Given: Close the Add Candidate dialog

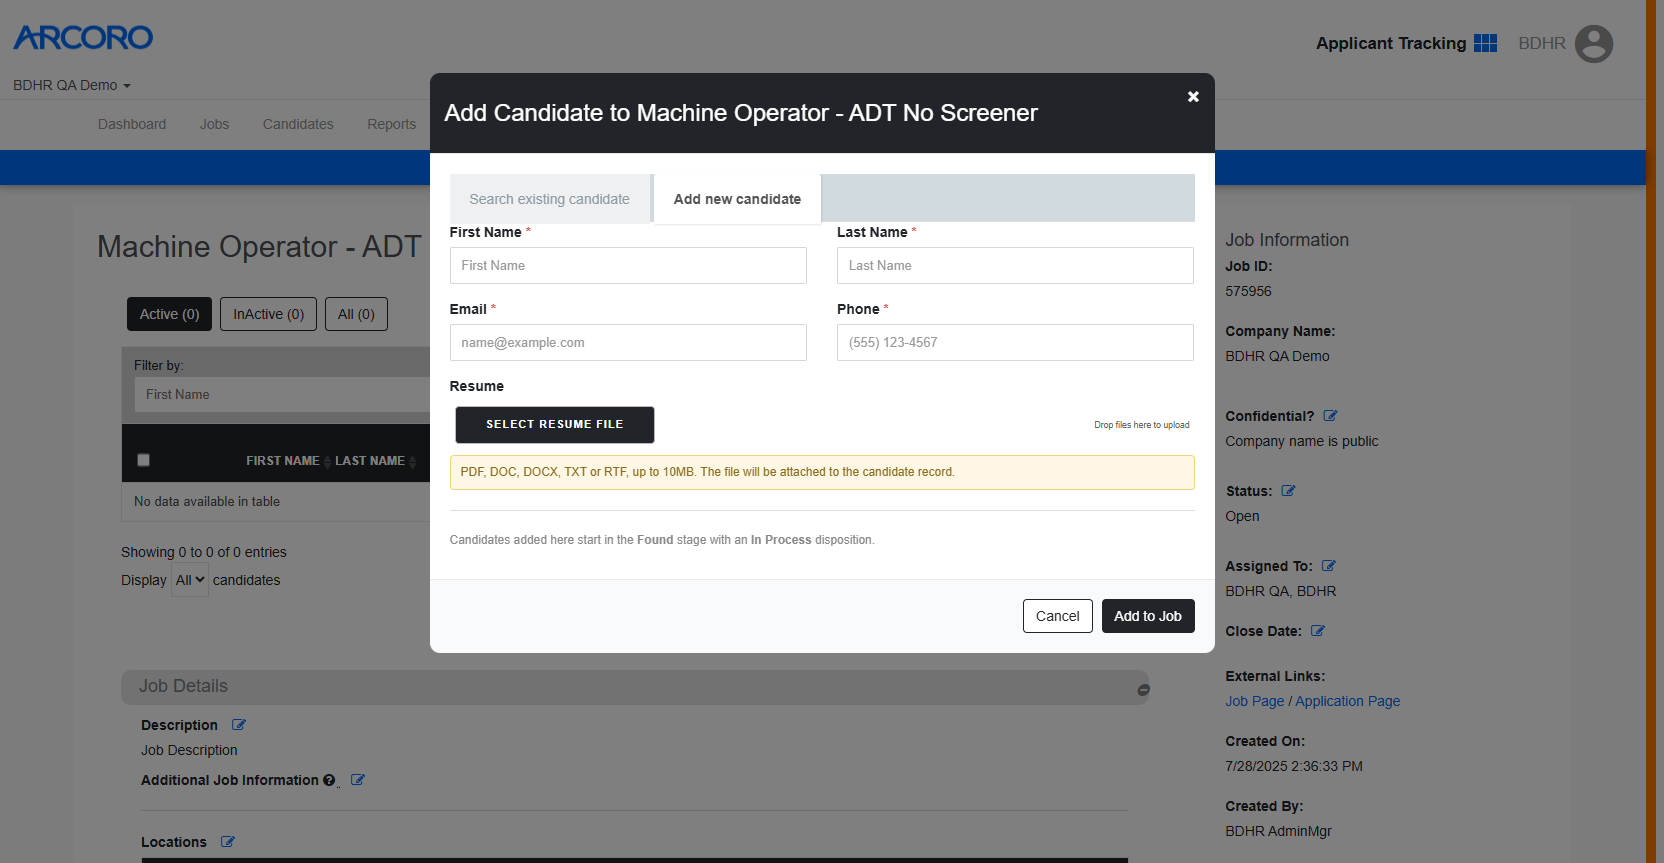Looking at the screenshot, I should pyautogui.click(x=1193, y=97).
